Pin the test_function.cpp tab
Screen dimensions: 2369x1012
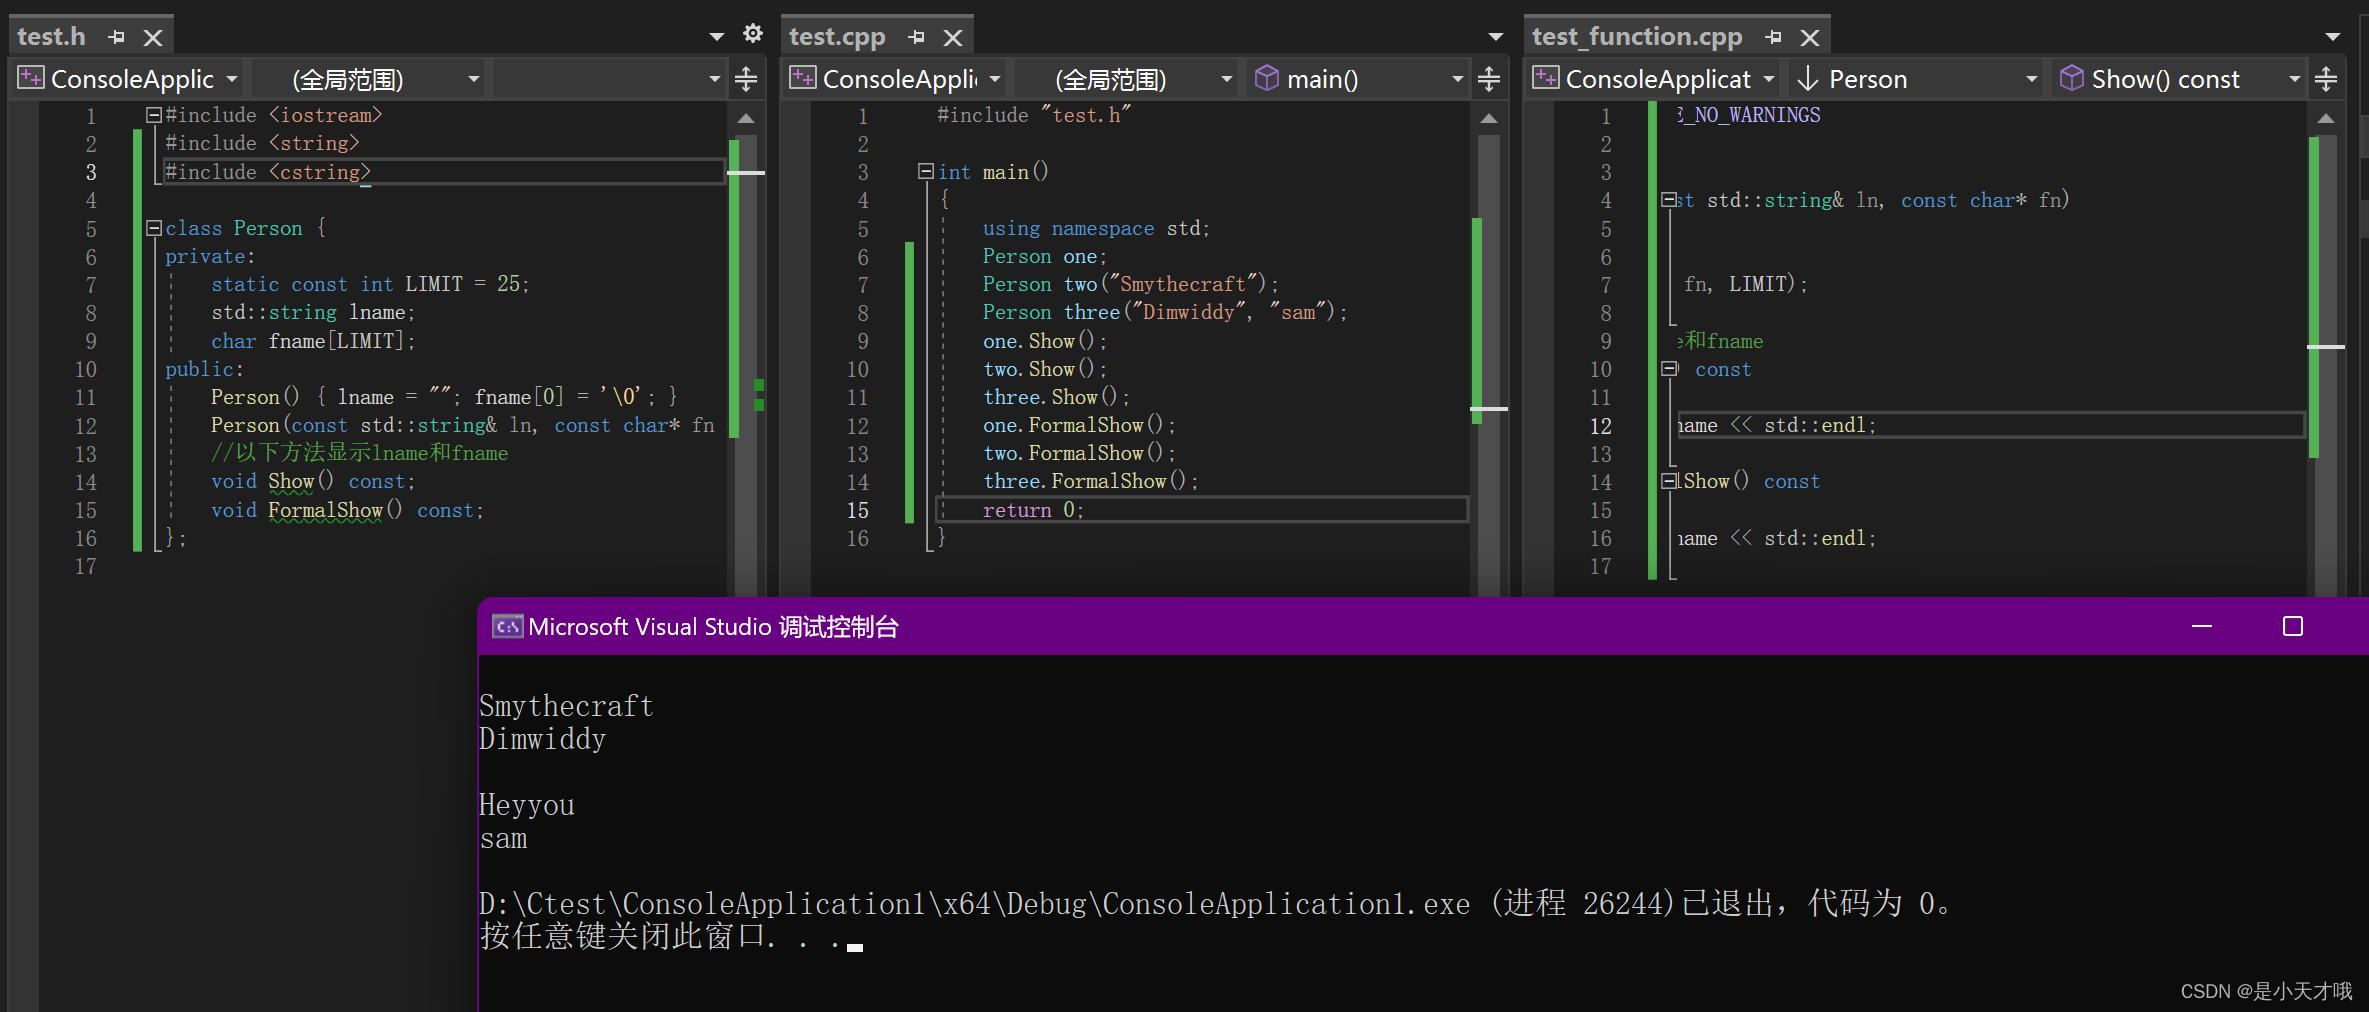(x=1773, y=37)
